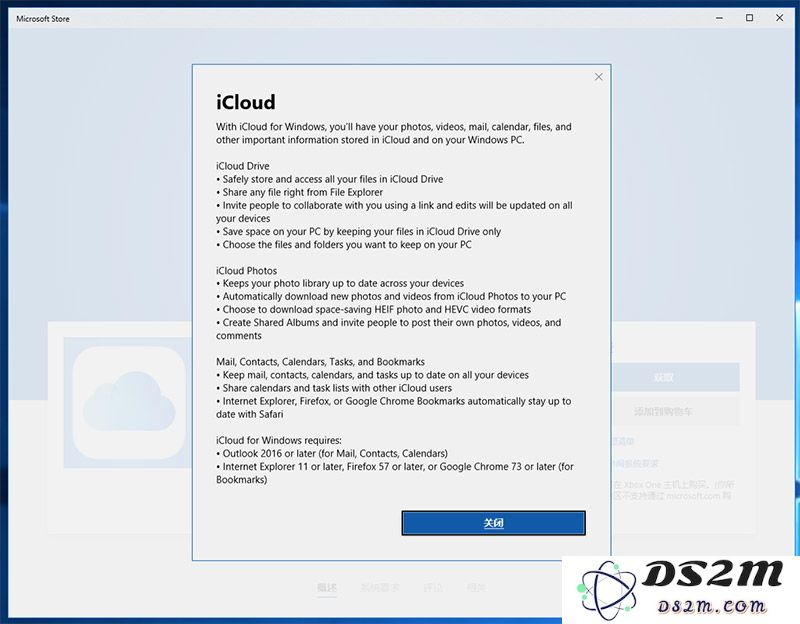The image size is (800, 624).
Task: Click the iCloud app icon in the Store page
Action: point(129,403)
